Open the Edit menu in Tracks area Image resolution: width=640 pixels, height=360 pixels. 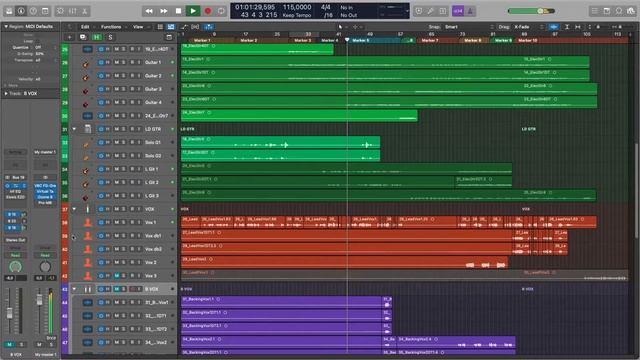point(85,27)
